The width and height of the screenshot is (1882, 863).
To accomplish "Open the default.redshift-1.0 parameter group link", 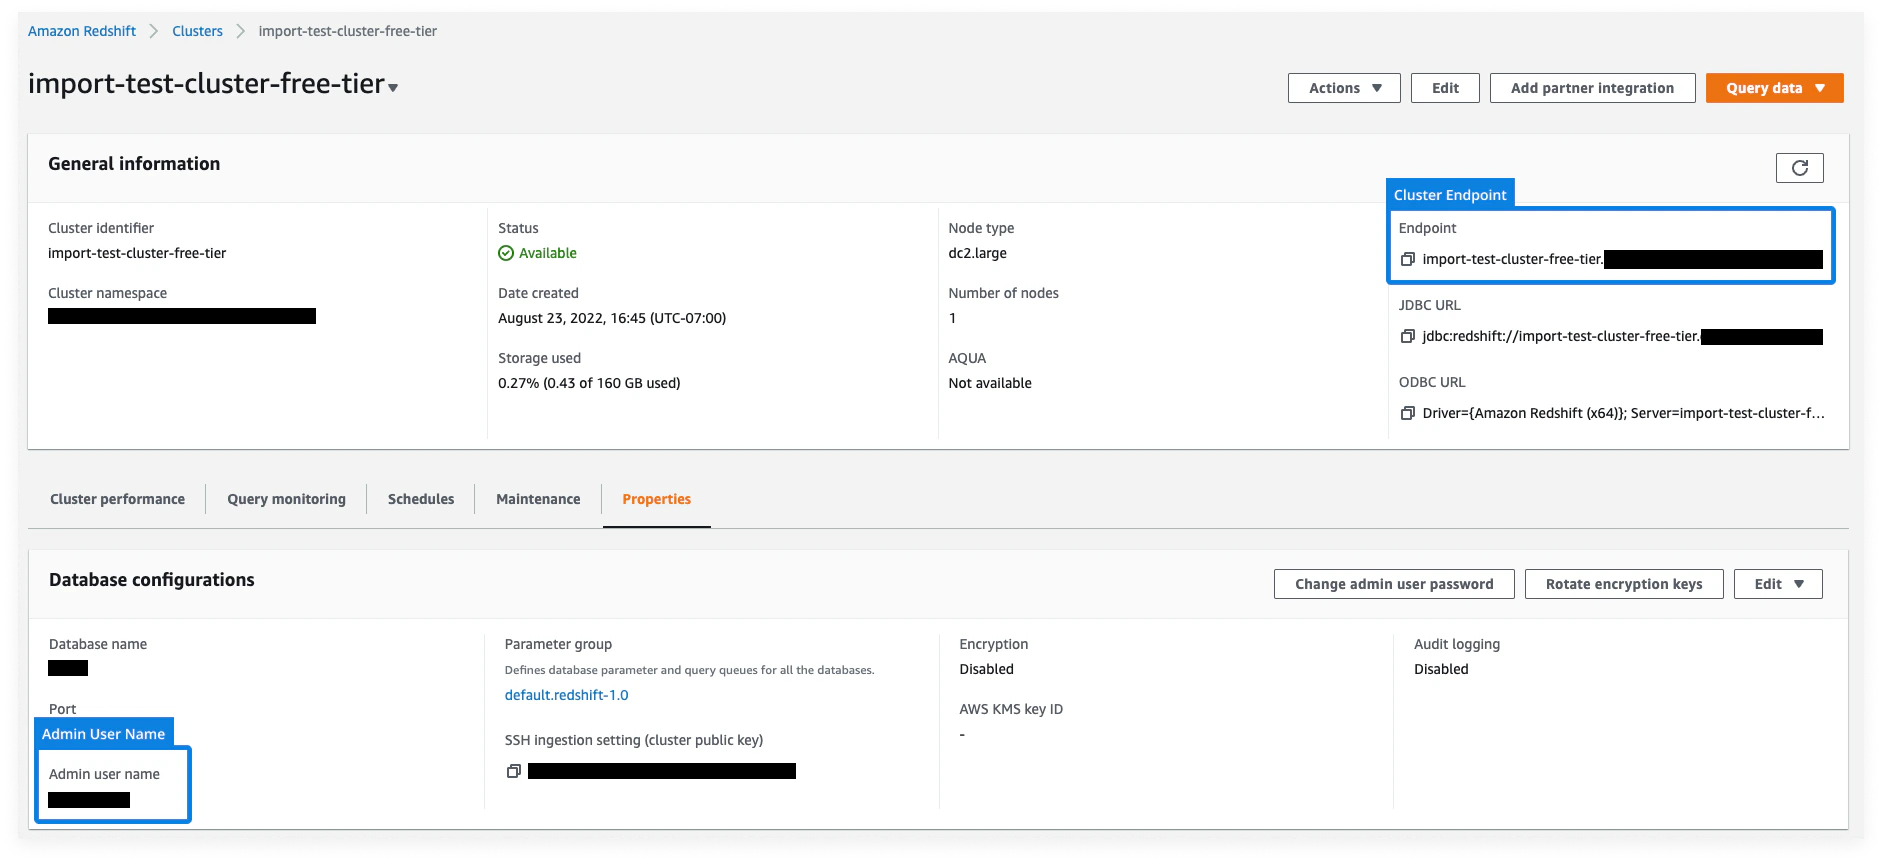I will (566, 695).
